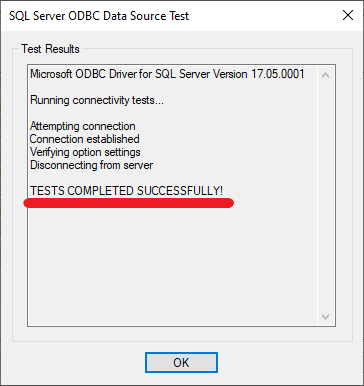Click the word 'Microsoft' in first result line
Viewport: 364px width, 386px height.
pos(51,74)
